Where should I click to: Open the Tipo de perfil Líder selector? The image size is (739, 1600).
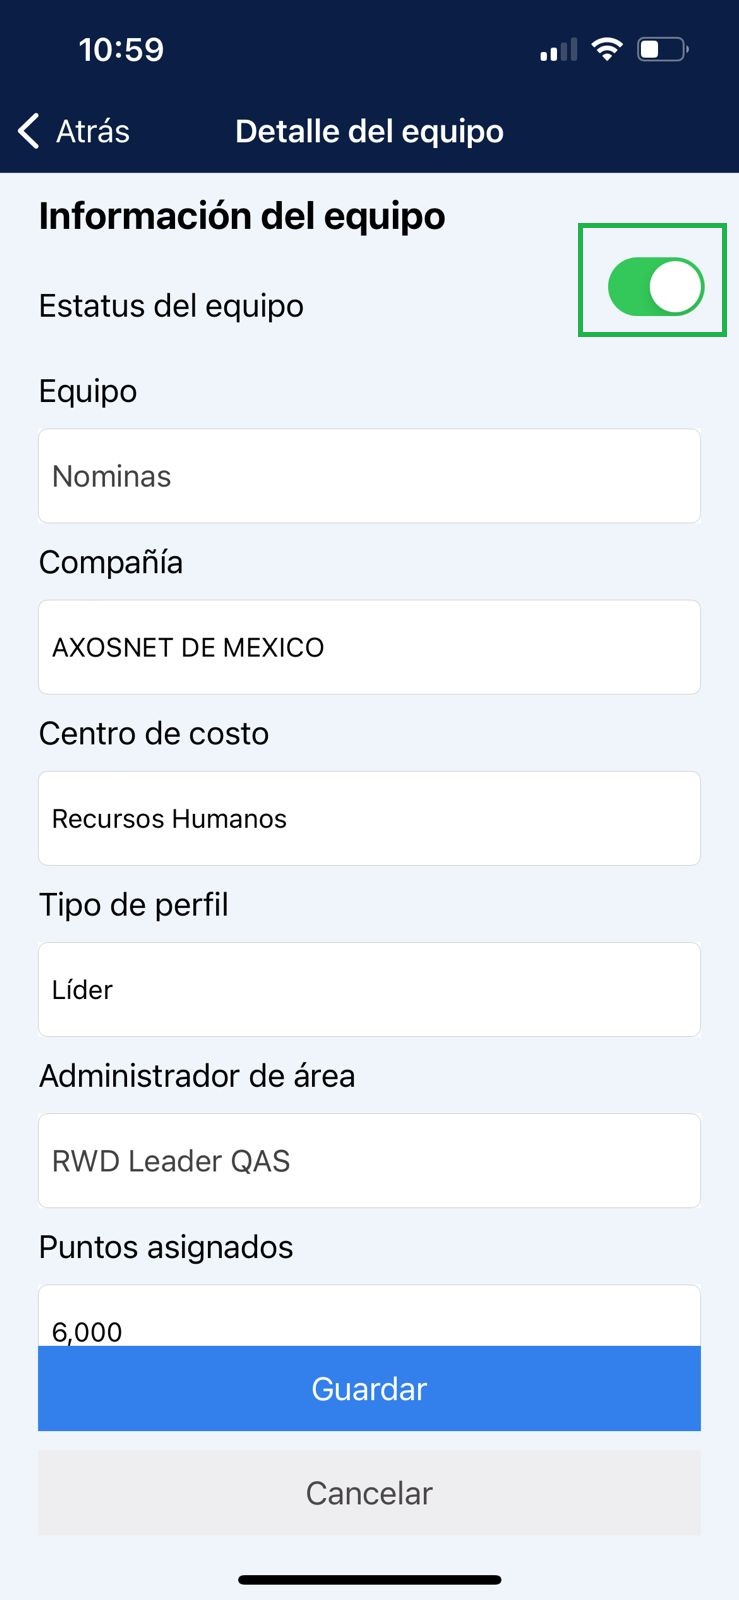point(369,989)
